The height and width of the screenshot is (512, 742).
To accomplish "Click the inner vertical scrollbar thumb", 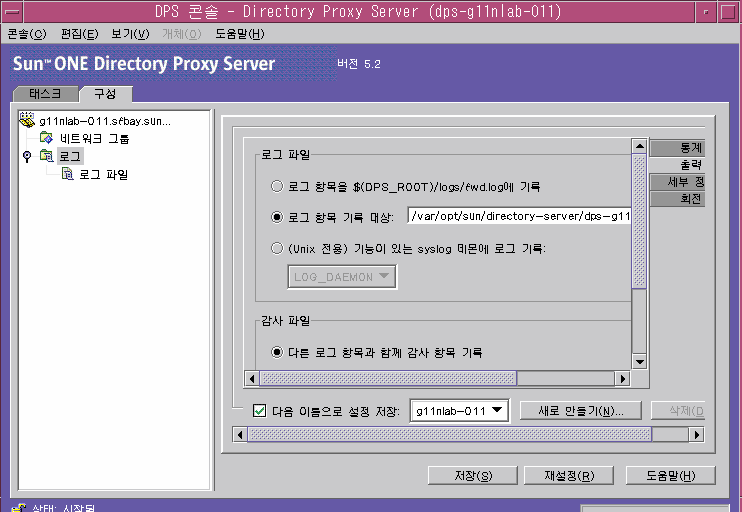I will click(639, 221).
